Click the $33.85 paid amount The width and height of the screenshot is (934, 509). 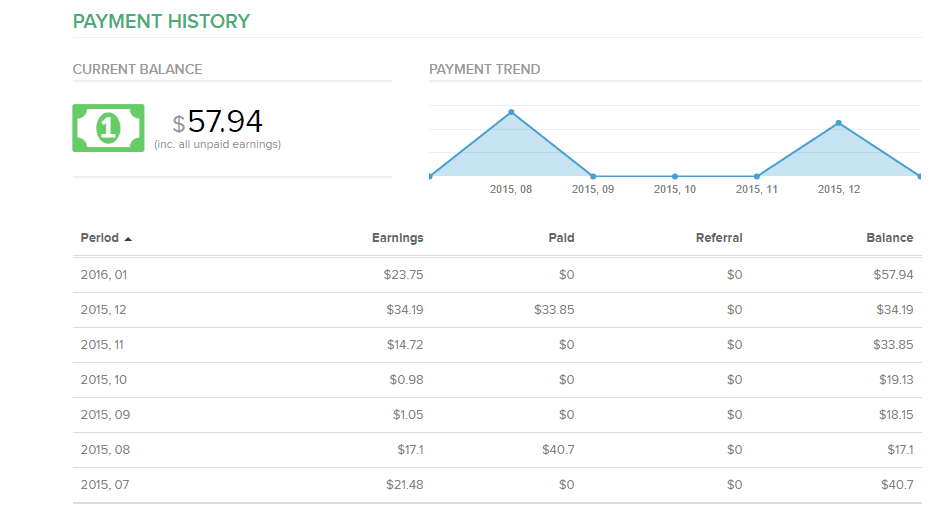pyautogui.click(x=554, y=310)
